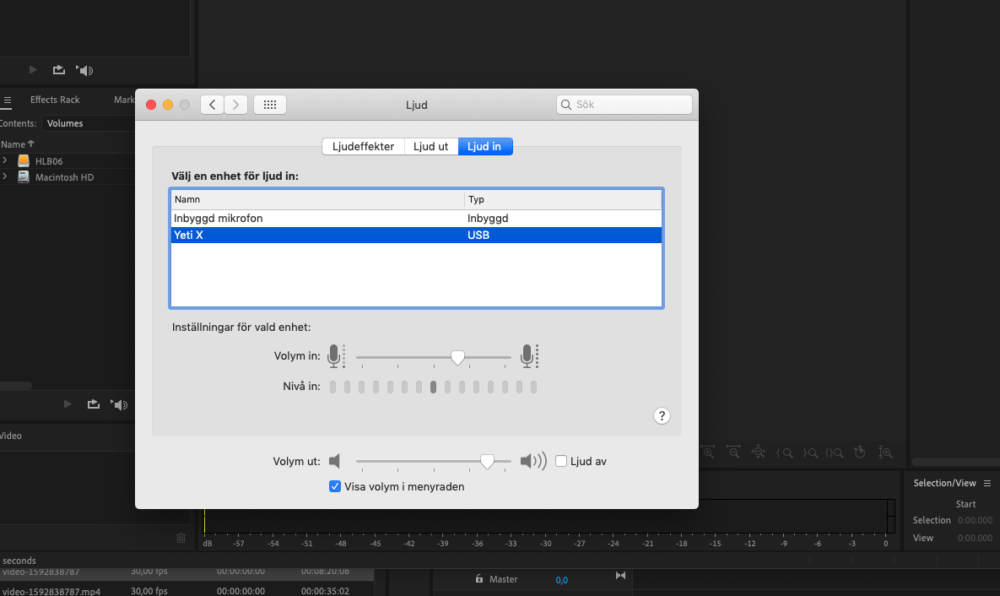Switch to the Ljud ut tab
Image resolution: width=1000 pixels, height=596 pixels.
point(431,146)
